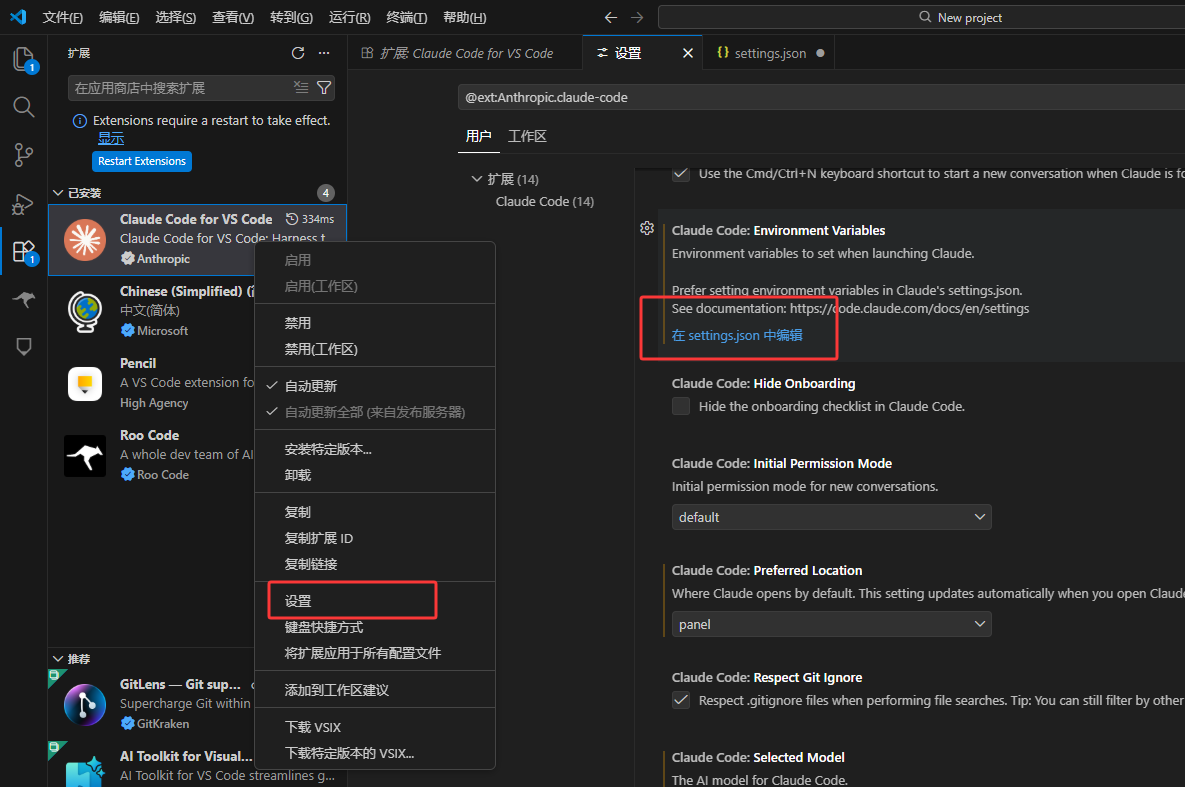Open the shield-shaped activity bar icon
The image size is (1185, 787).
coord(23,347)
